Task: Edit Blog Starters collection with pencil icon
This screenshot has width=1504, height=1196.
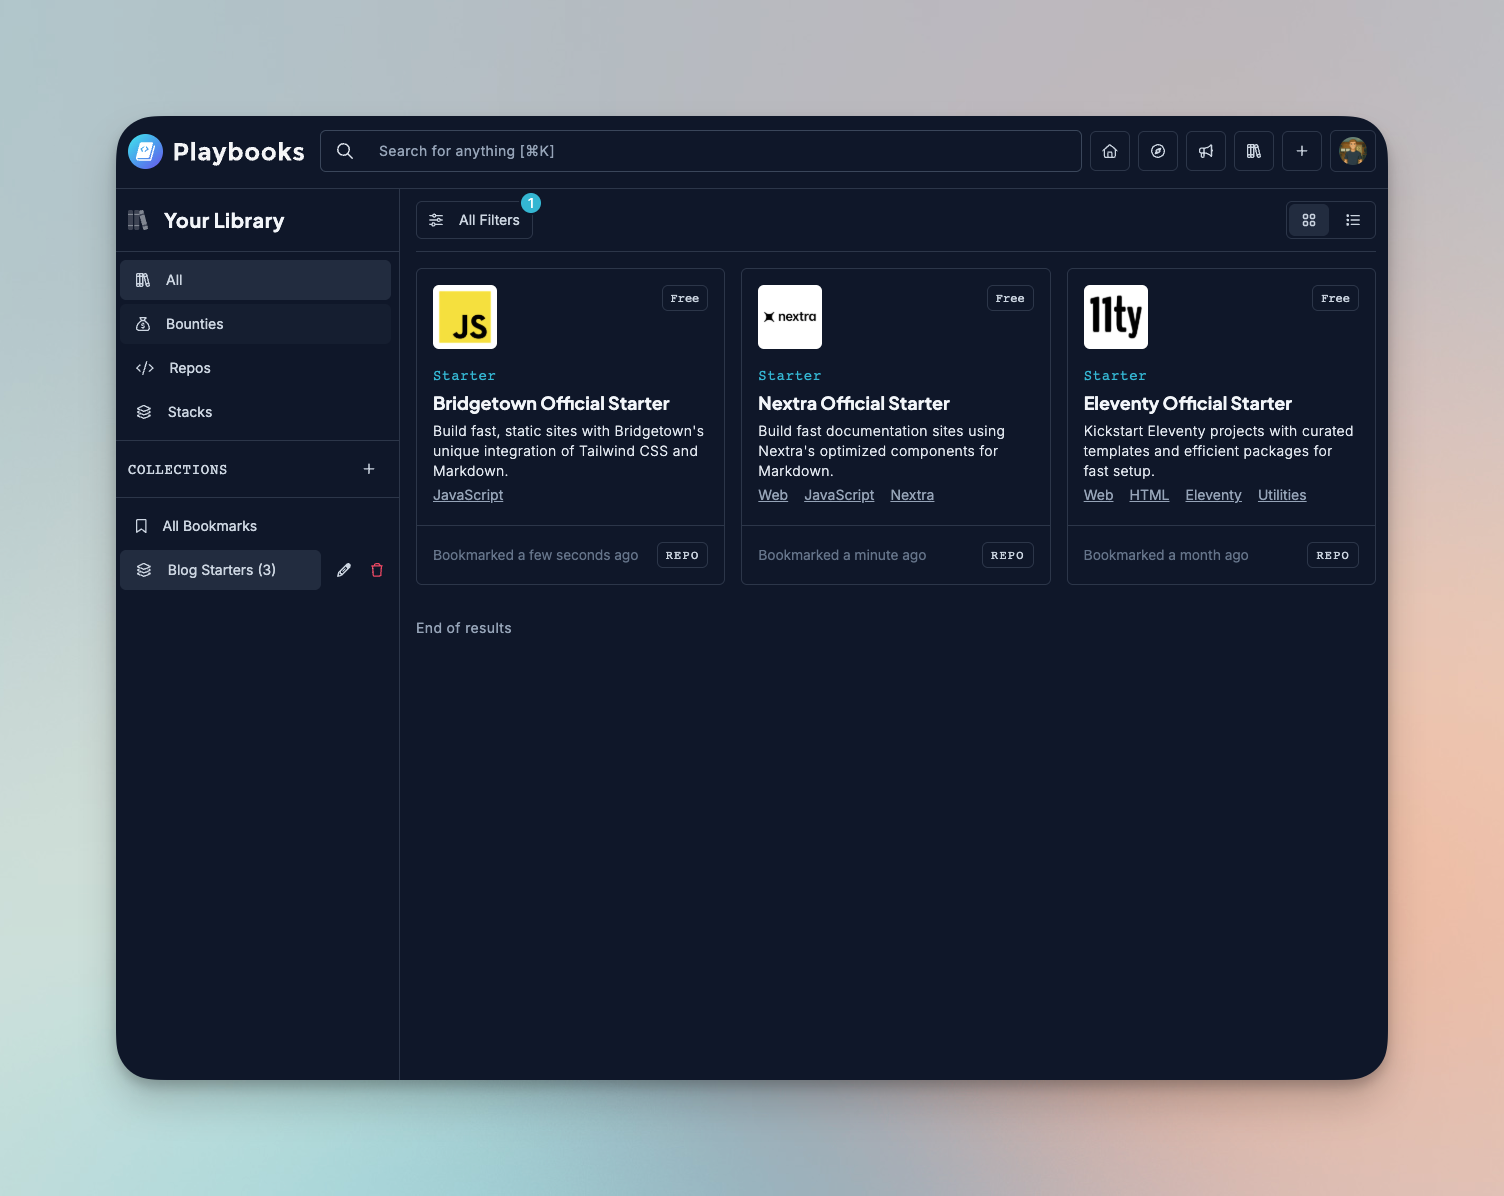Action: (344, 570)
